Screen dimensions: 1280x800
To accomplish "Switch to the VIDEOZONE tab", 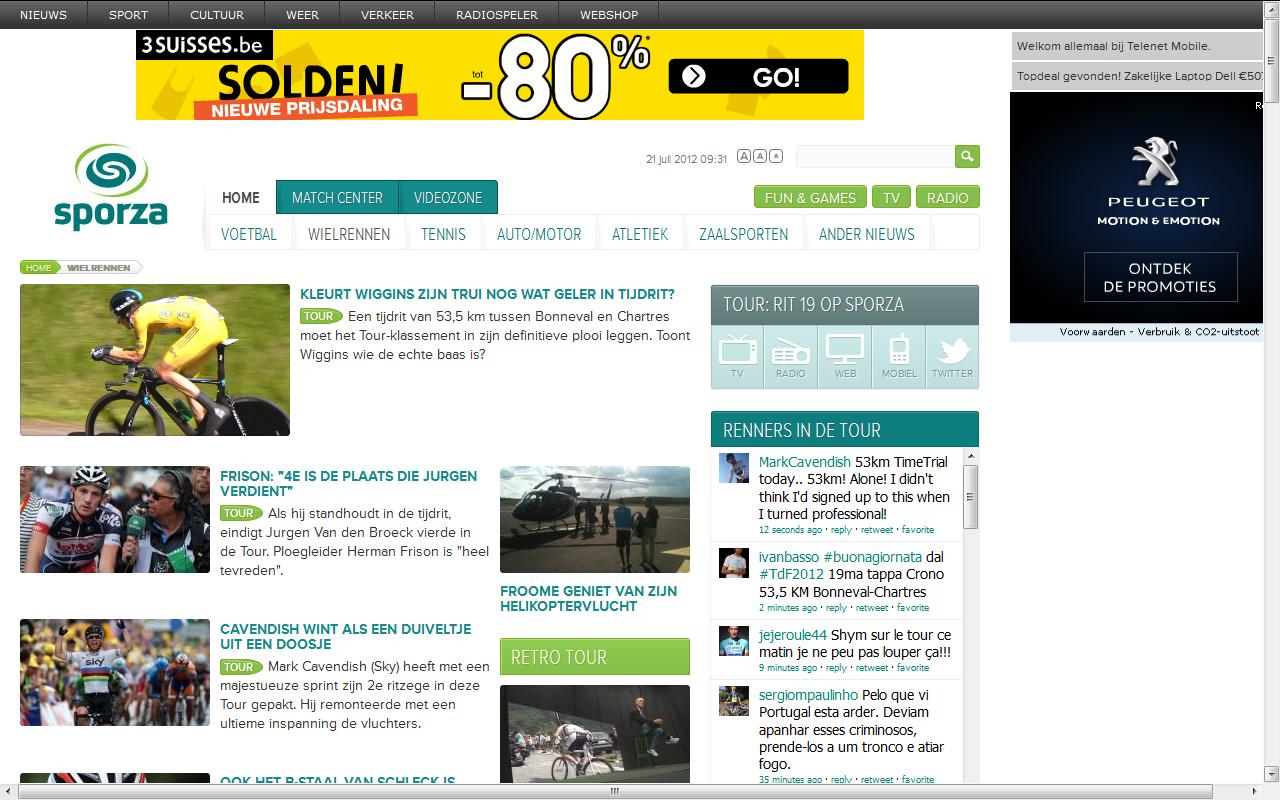I will coord(448,197).
